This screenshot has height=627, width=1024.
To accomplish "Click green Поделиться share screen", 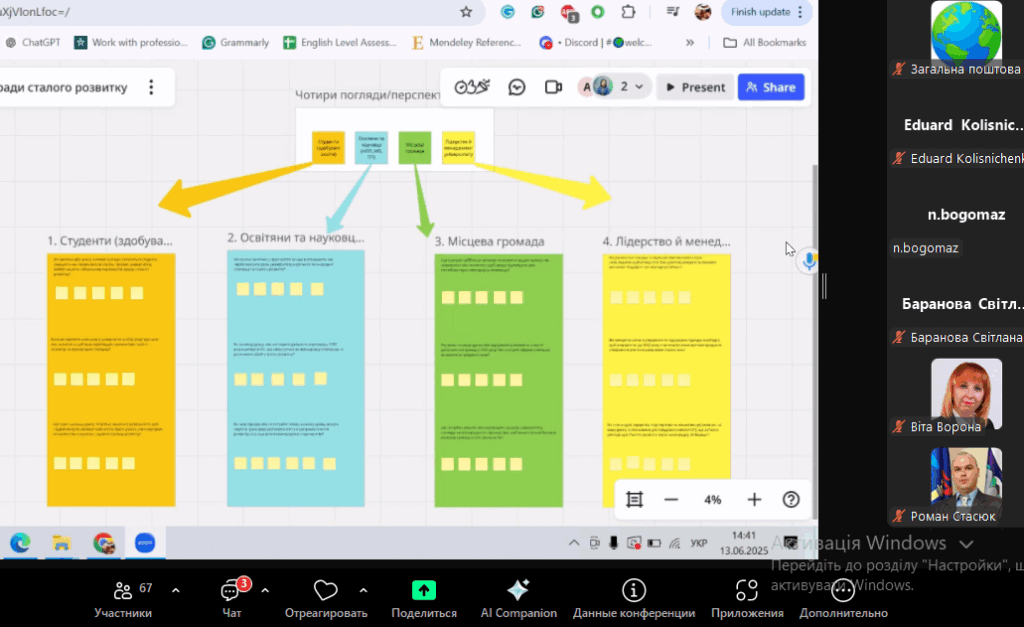I will click(x=424, y=599).
